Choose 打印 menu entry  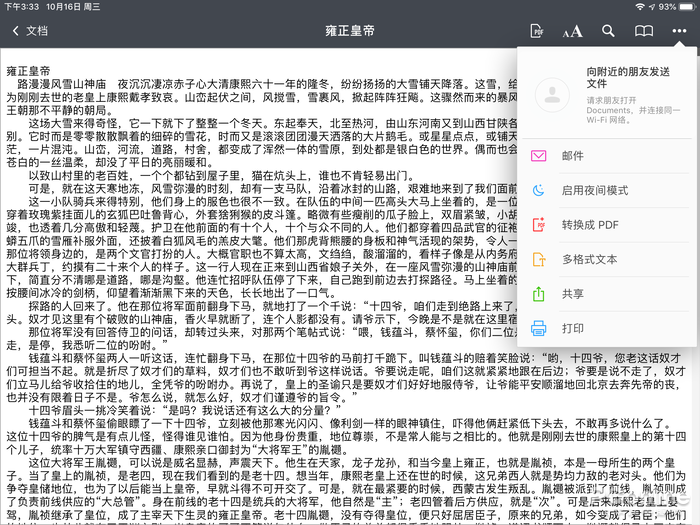pos(607,329)
